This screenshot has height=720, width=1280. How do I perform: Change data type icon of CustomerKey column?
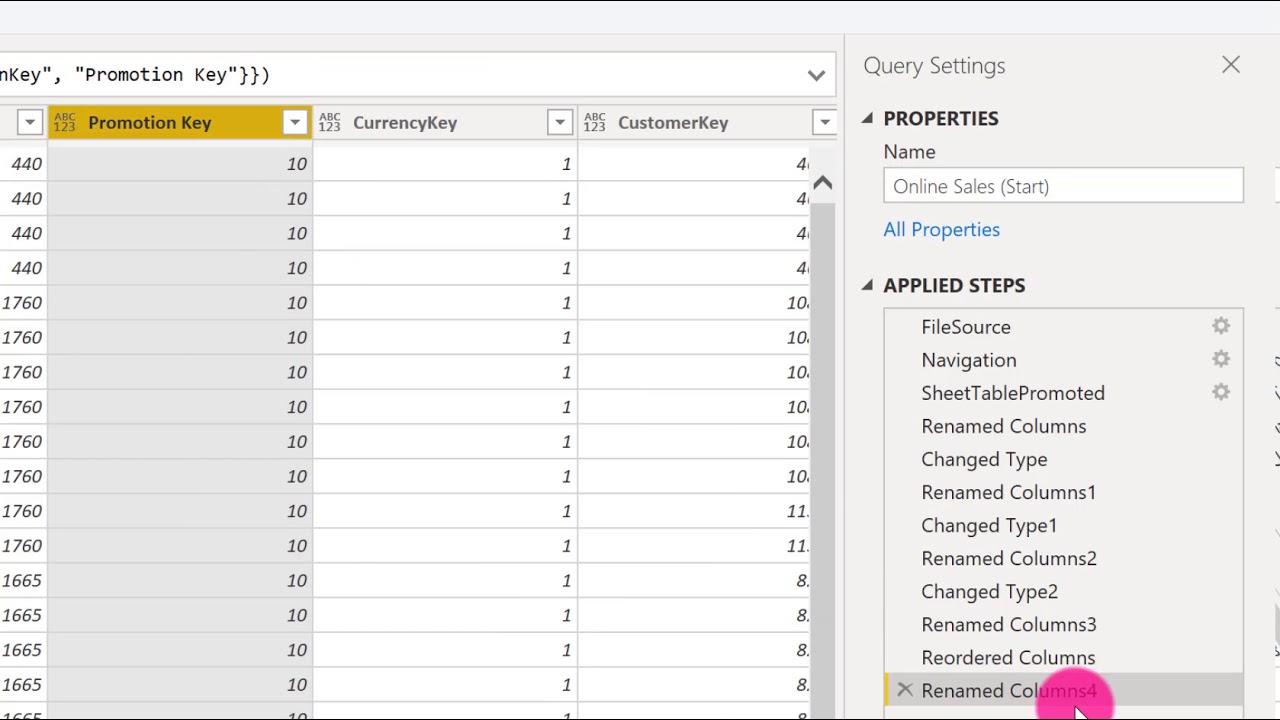coord(594,122)
